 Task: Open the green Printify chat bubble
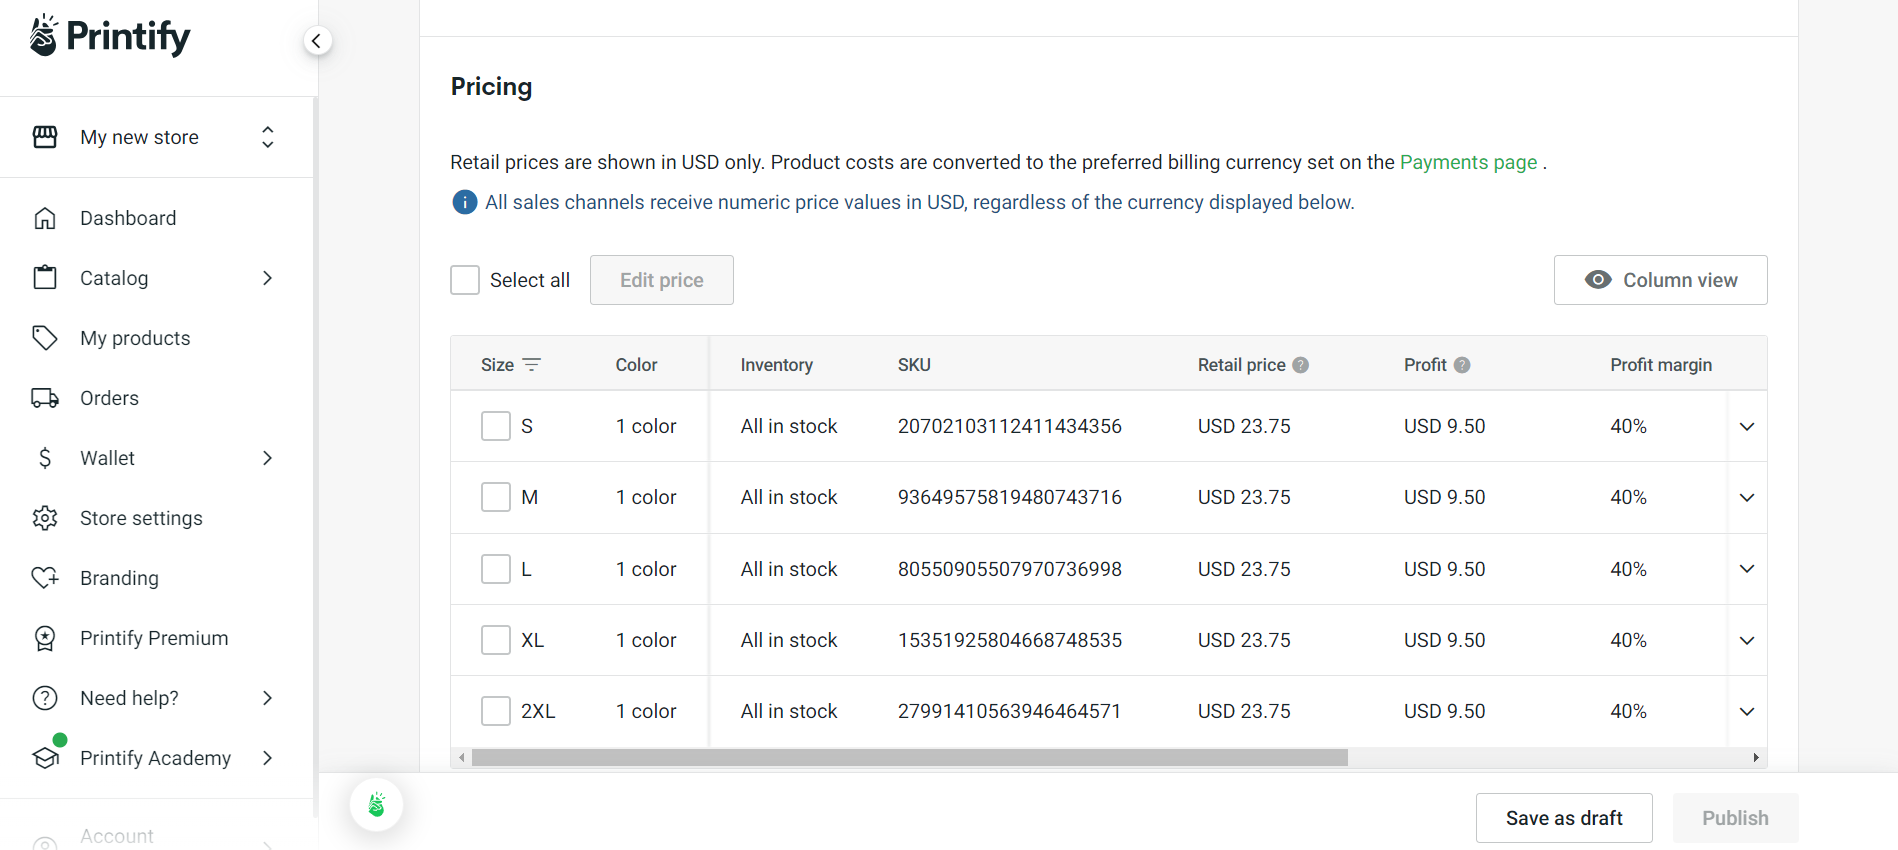click(377, 804)
